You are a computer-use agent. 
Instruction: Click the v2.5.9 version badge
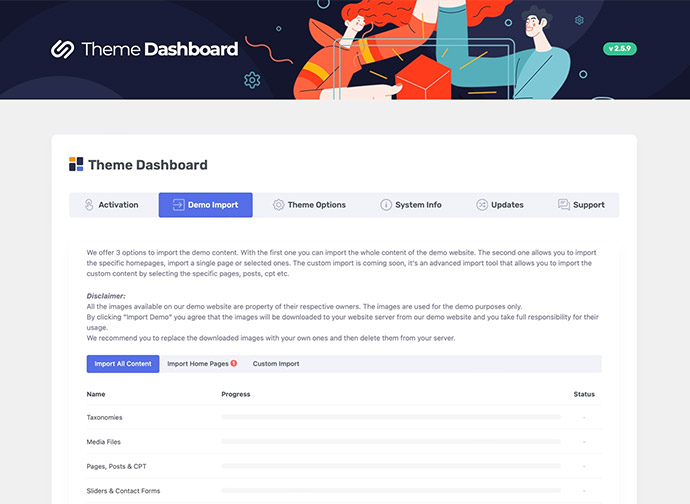point(620,48)
